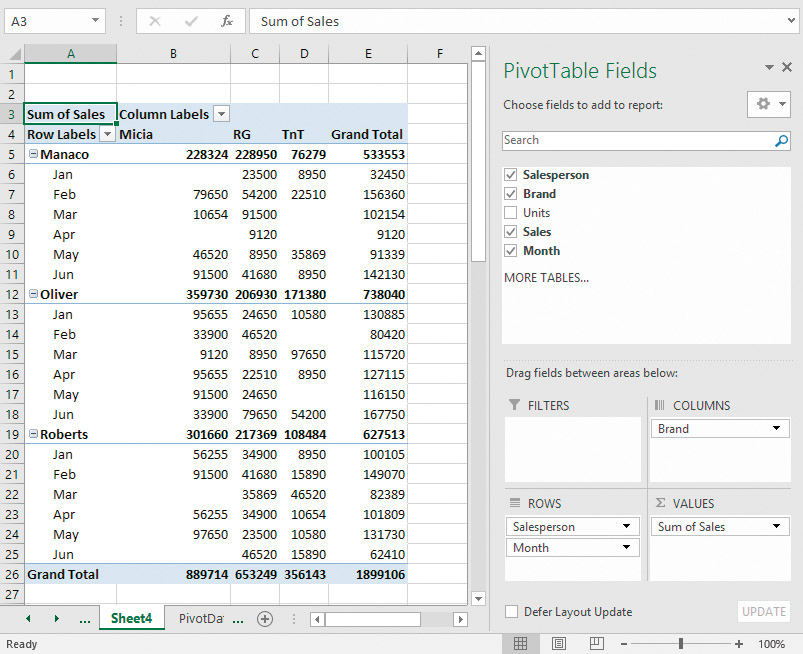Open the Brand field dropdown in COLUMNS
The height and width of the screenshot is (654, 803).
tap(776, 428)
